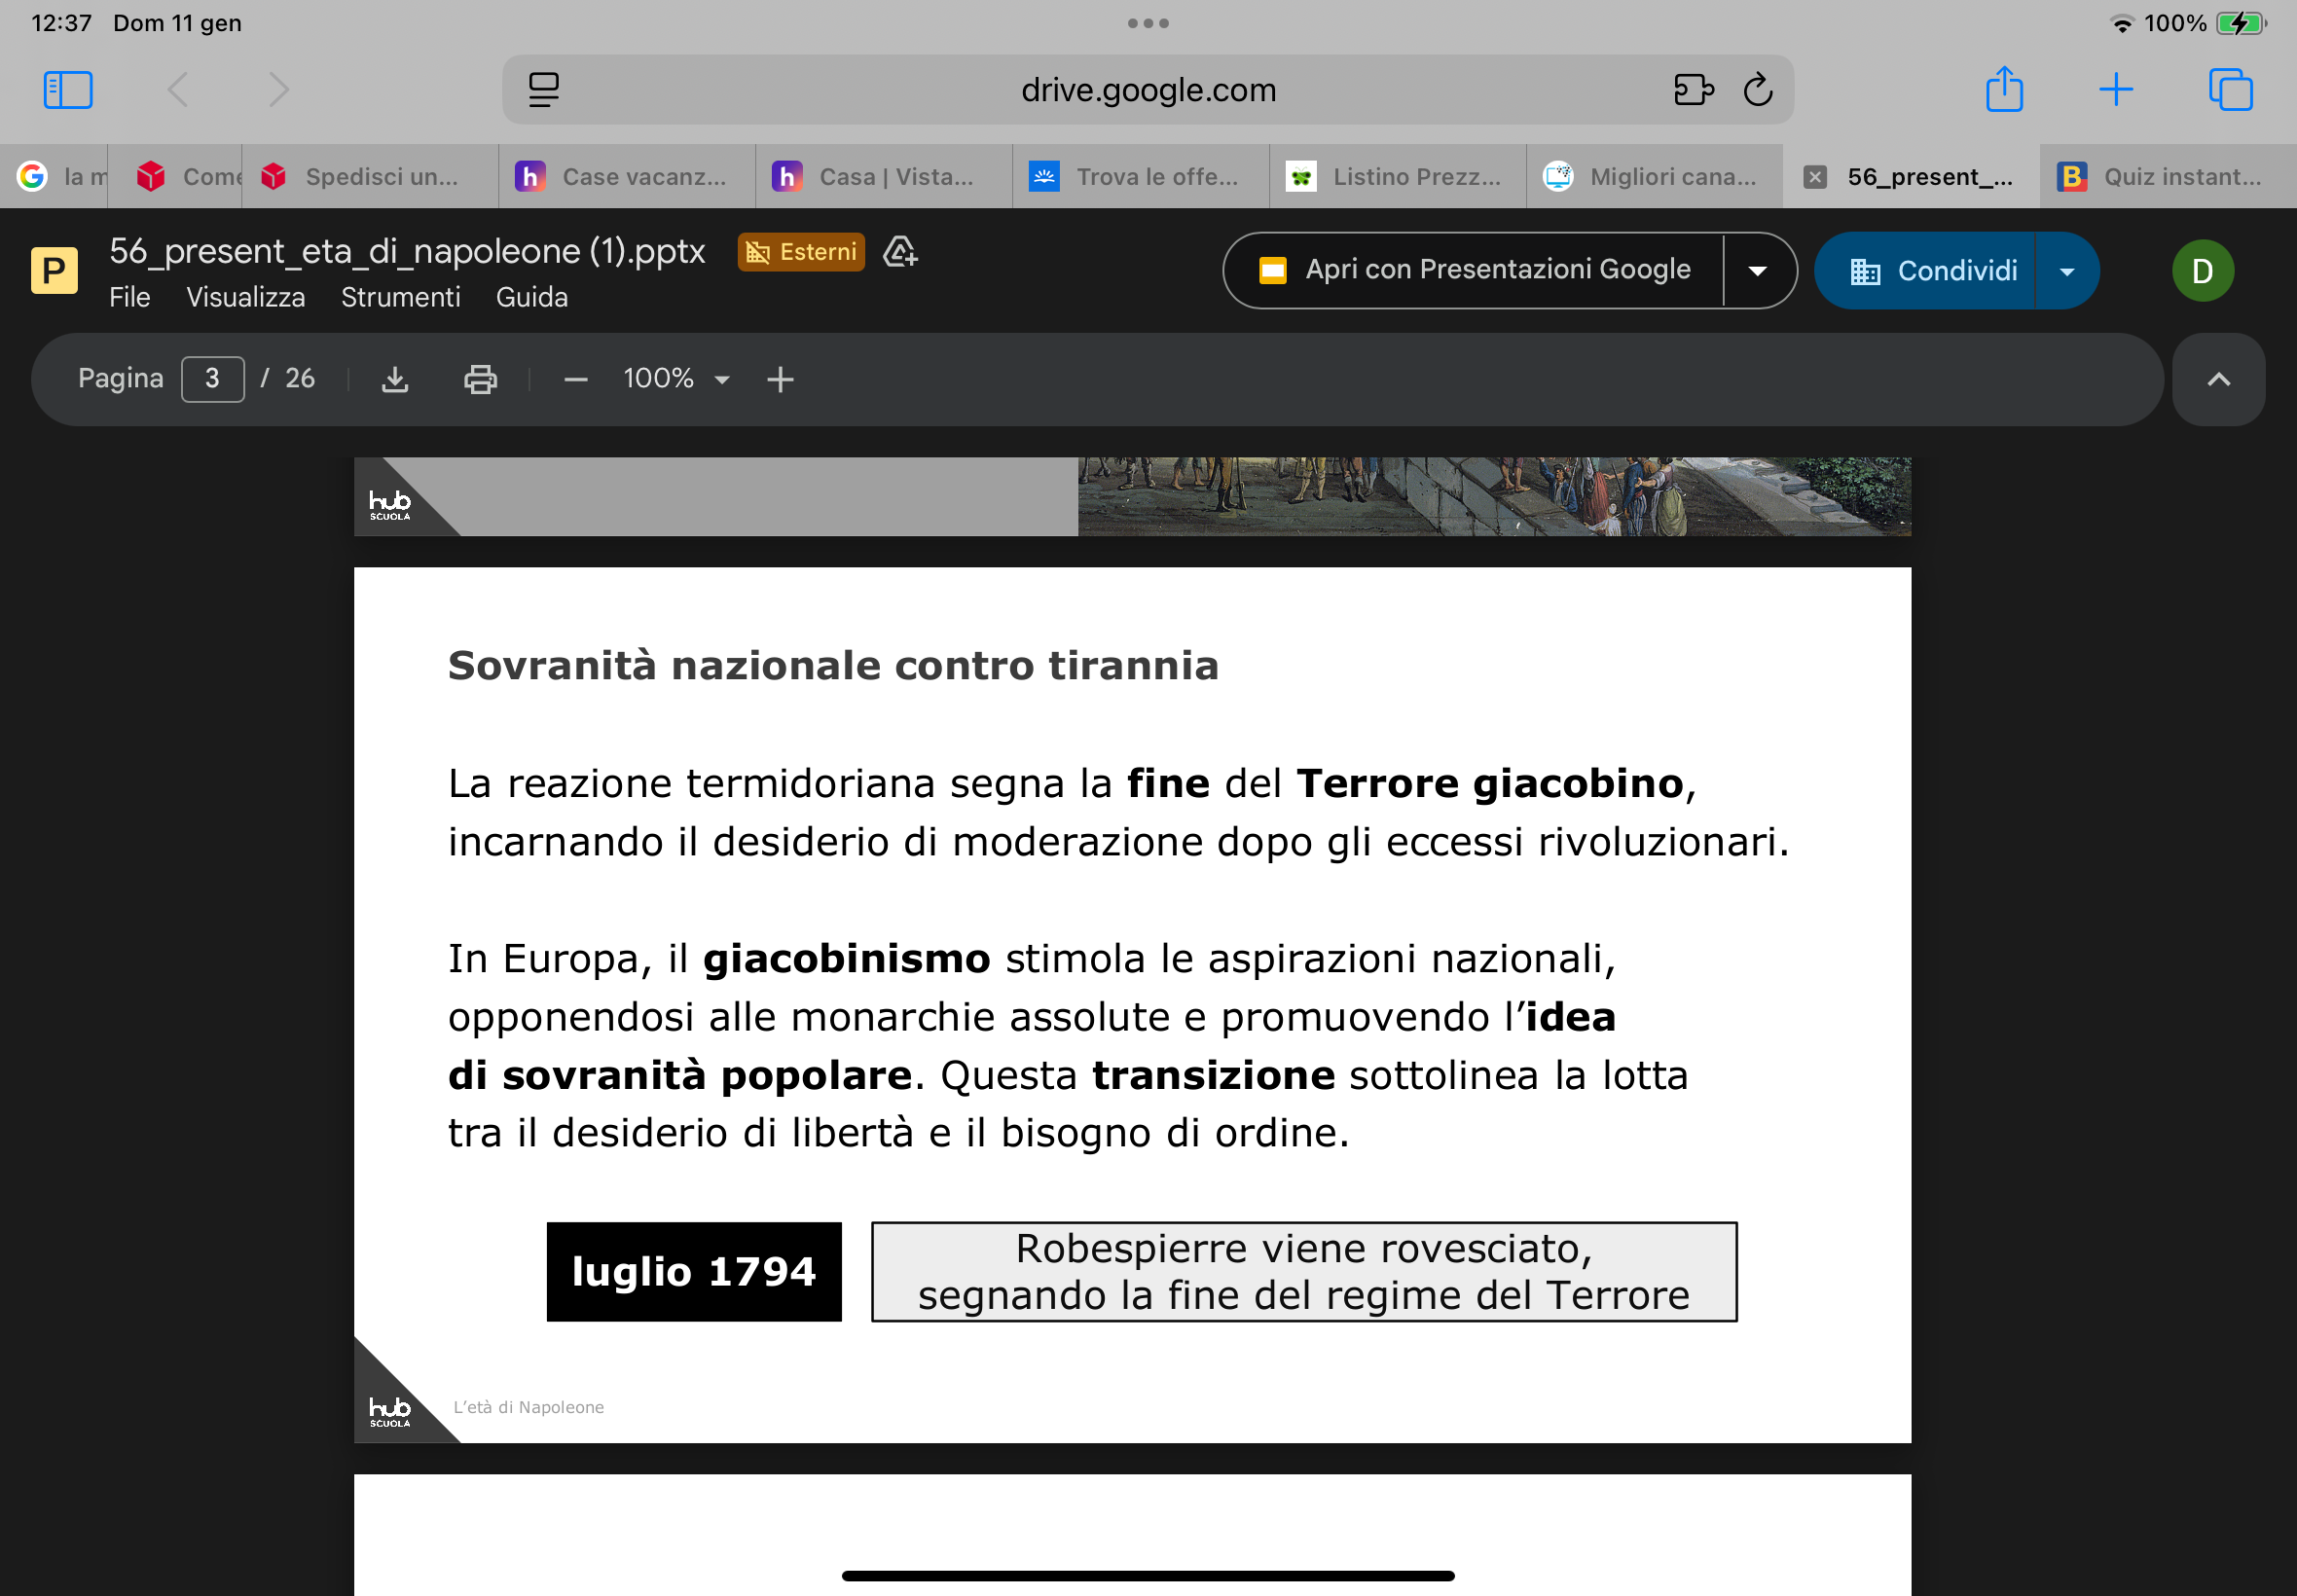Screen dimensions: 2297x1596
Task: Tap the Safari share icon
Action: click(x=2004, y=90)
